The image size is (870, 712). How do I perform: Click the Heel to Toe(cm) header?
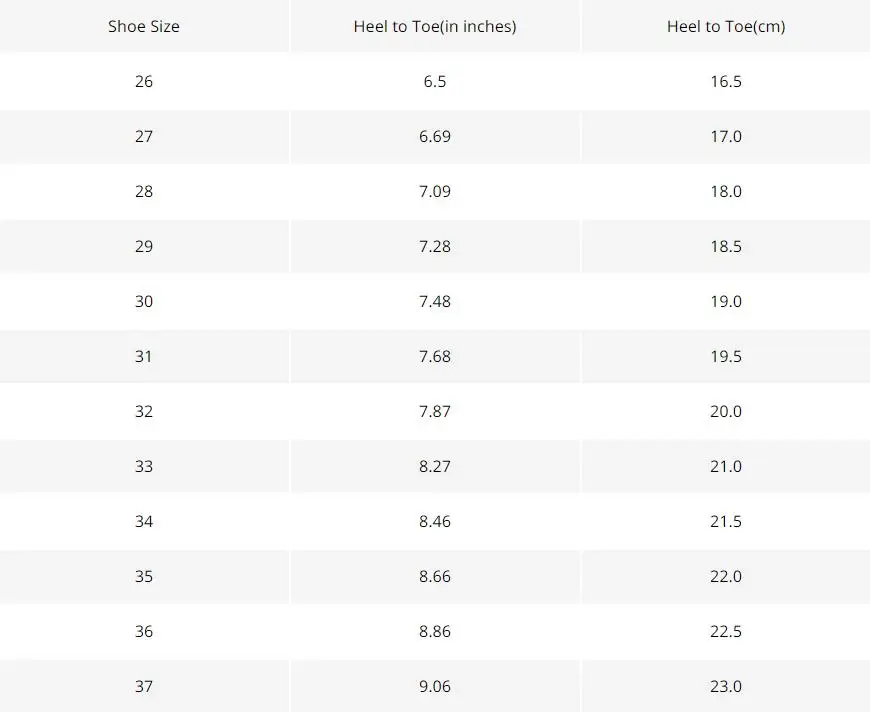click(x=726, y=27)
